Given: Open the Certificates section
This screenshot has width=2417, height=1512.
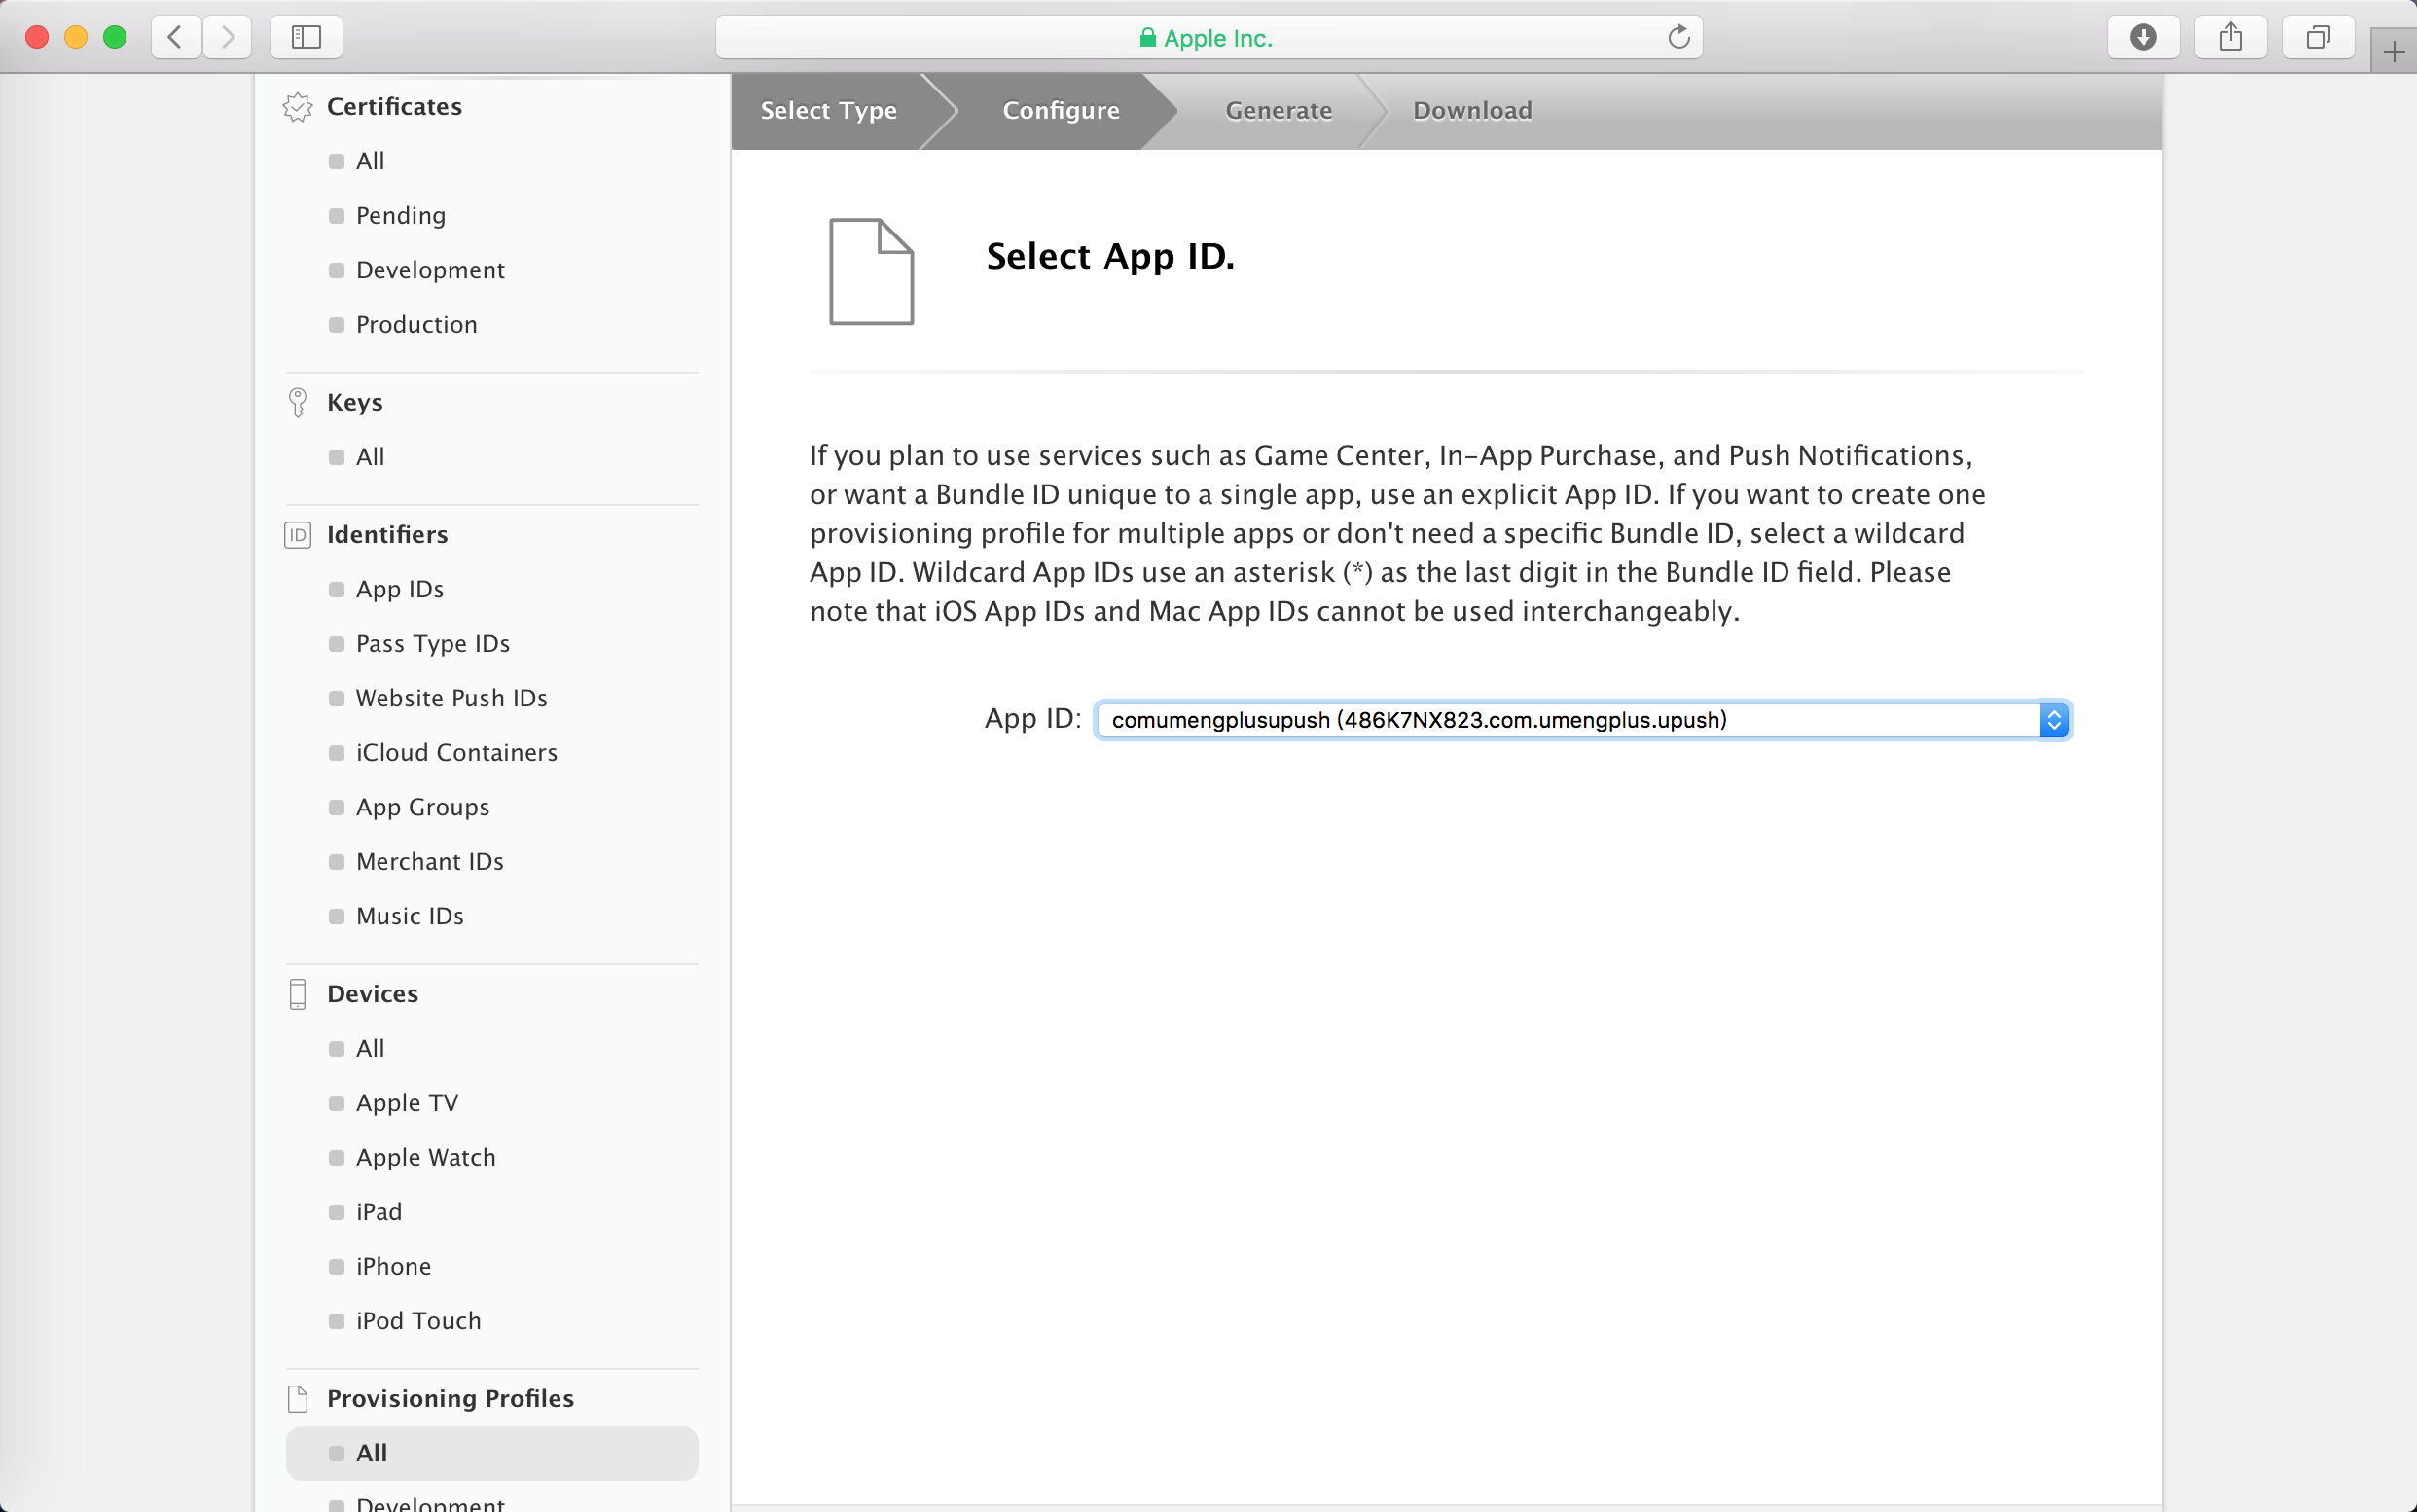Looking at the screenshot, I should coord(394,107).
